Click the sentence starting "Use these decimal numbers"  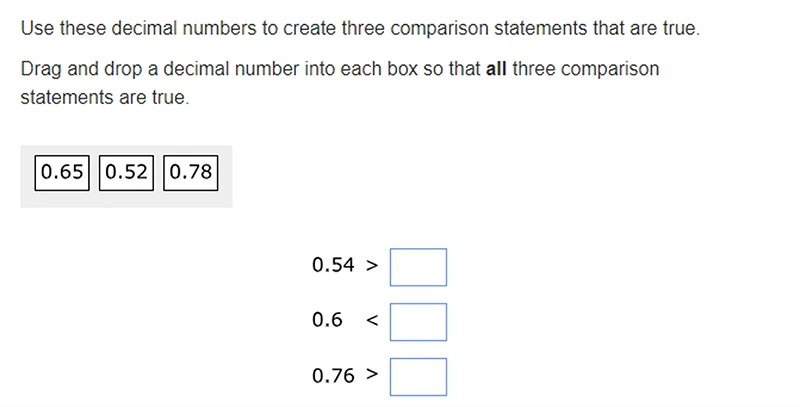click(x=360, y=28)
